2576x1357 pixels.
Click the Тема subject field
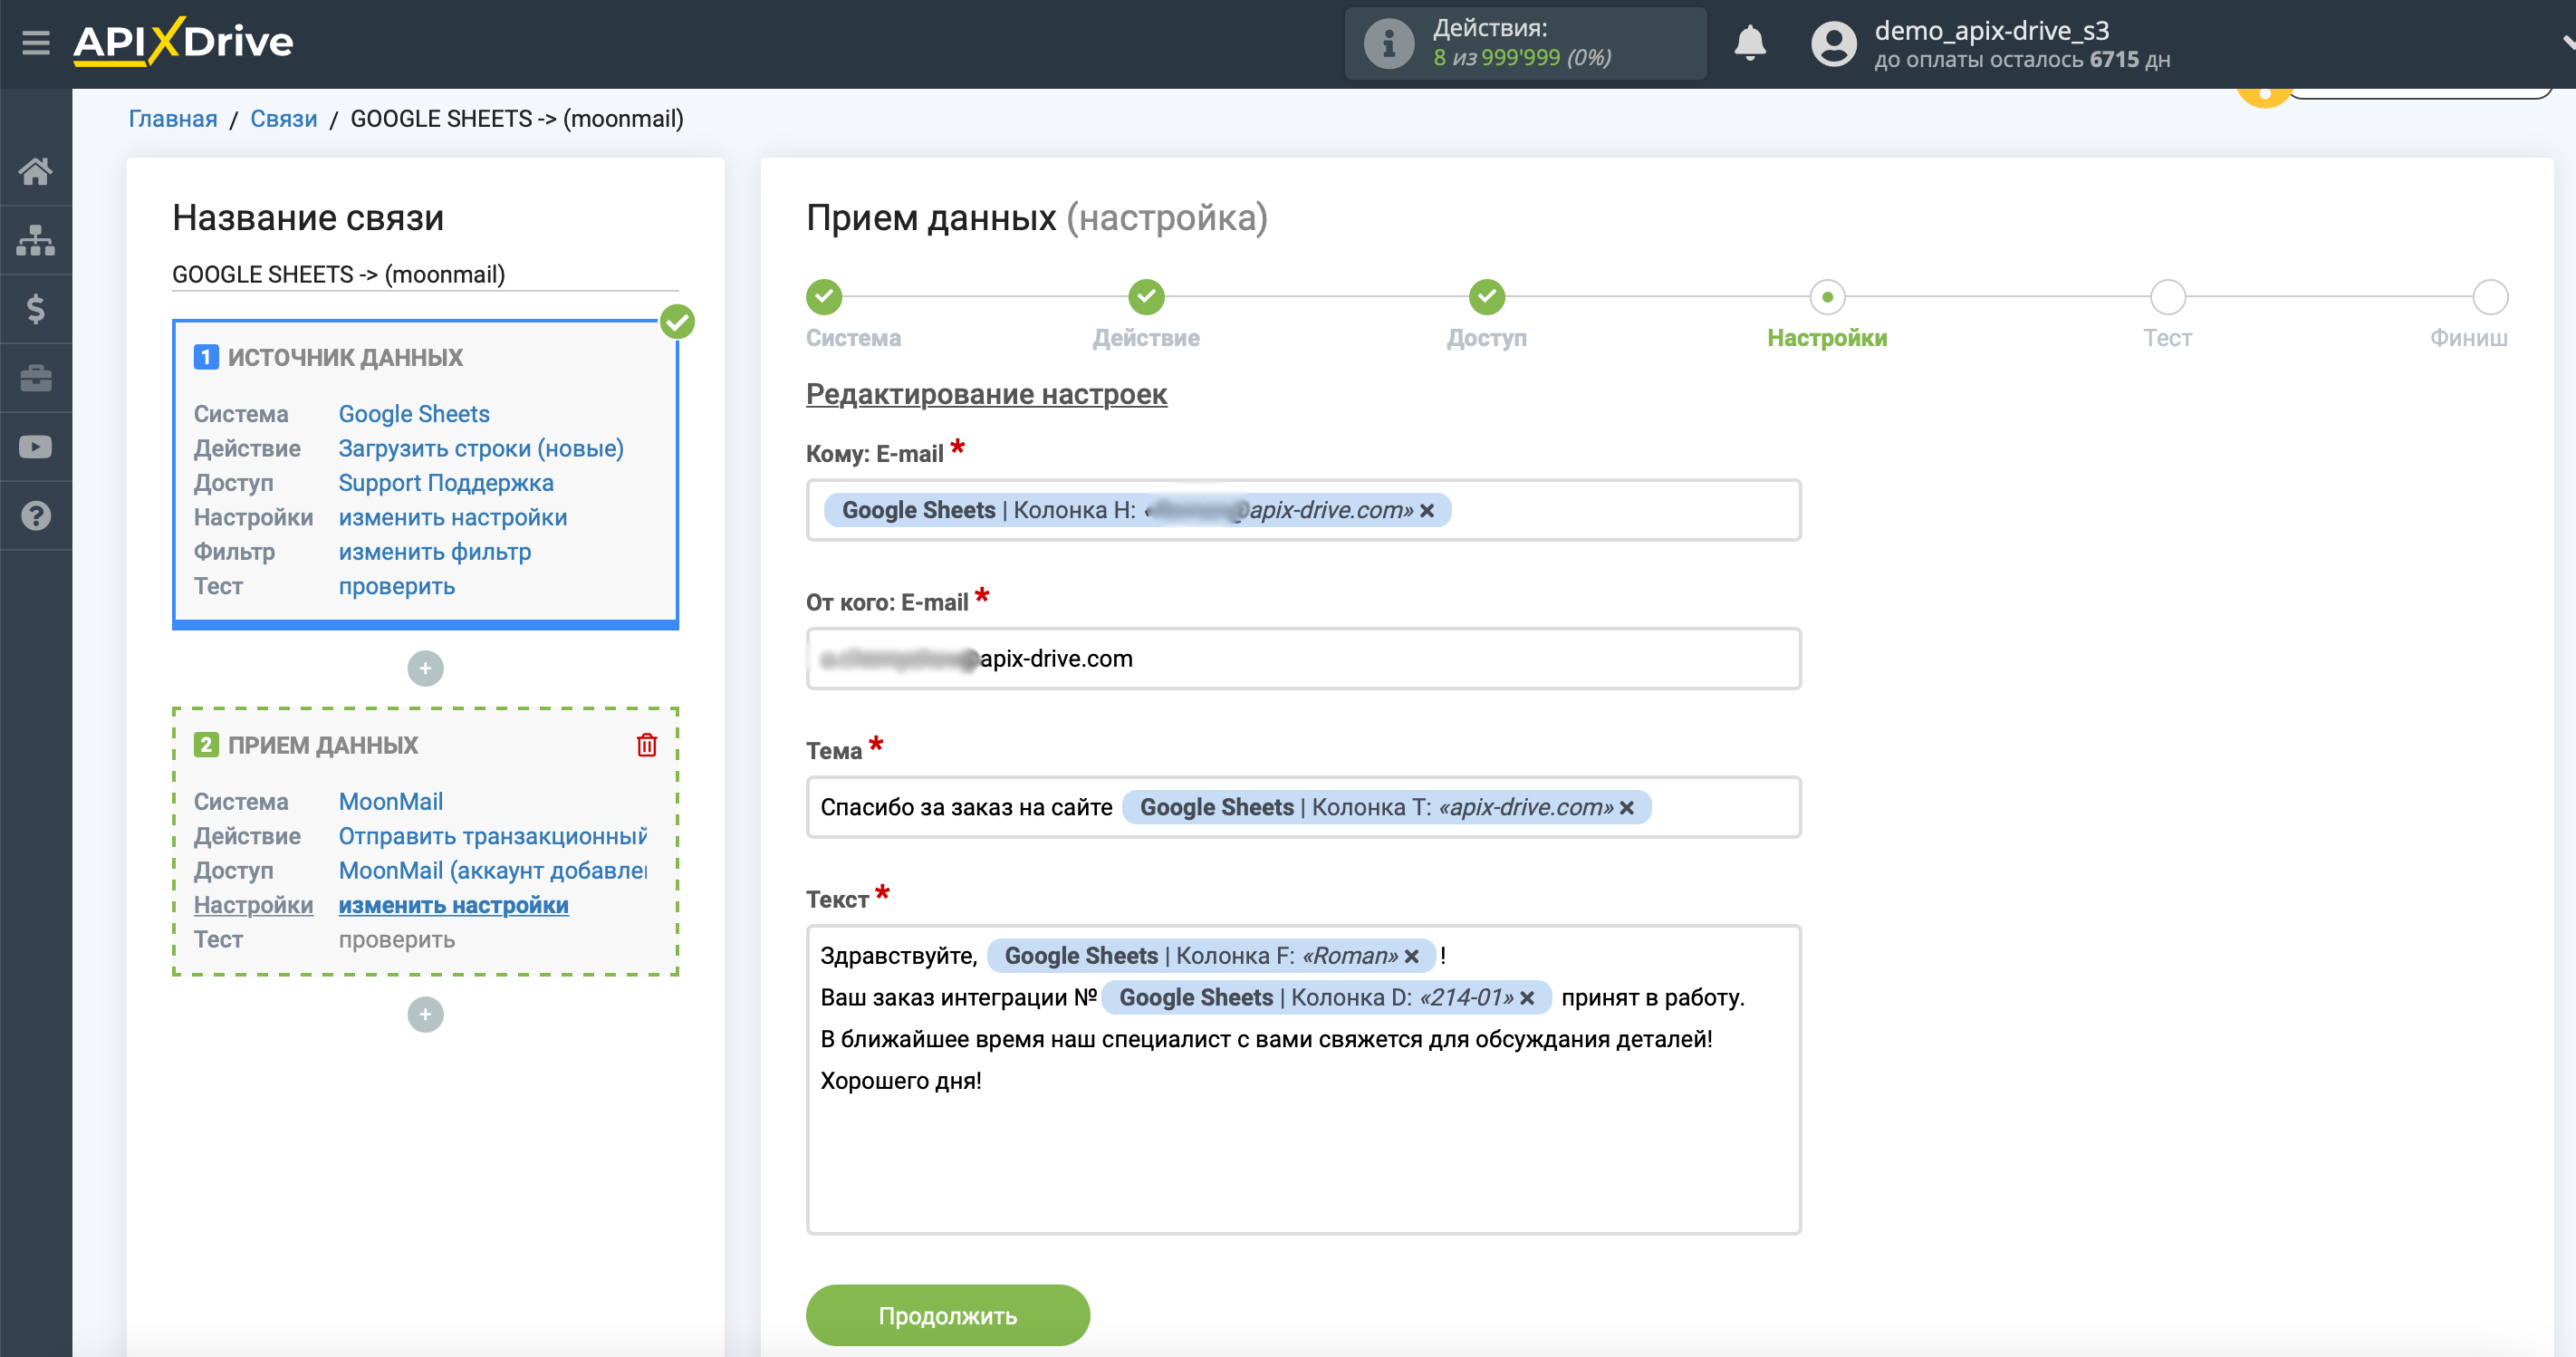click(x=1303, y=807)
